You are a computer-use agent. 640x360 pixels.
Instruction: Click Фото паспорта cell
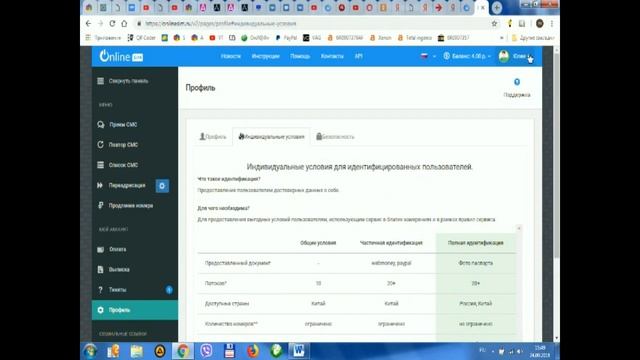[x=476, y=263]
